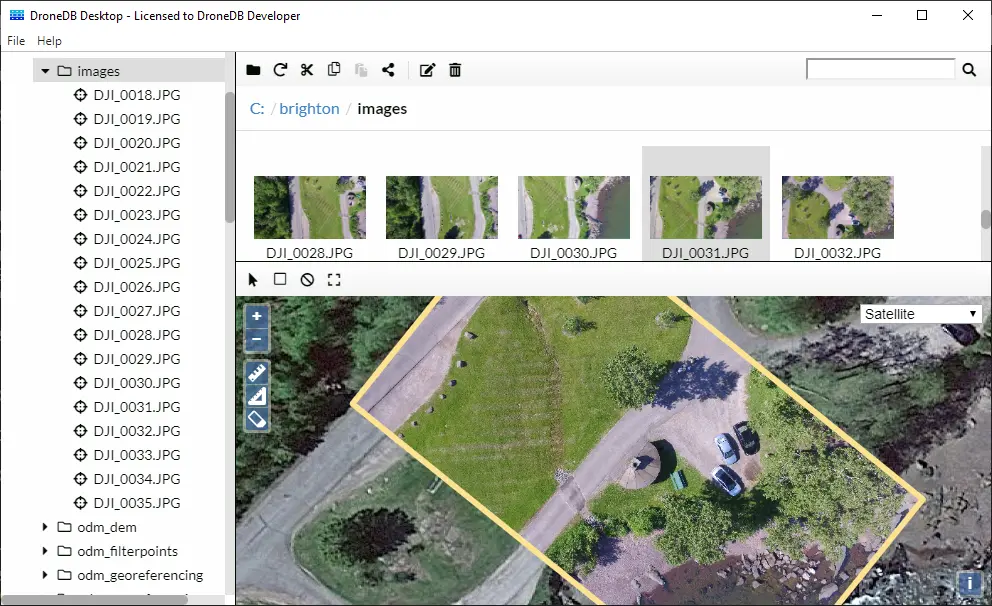Click the eraser to clear measurements

click(257, 420)
